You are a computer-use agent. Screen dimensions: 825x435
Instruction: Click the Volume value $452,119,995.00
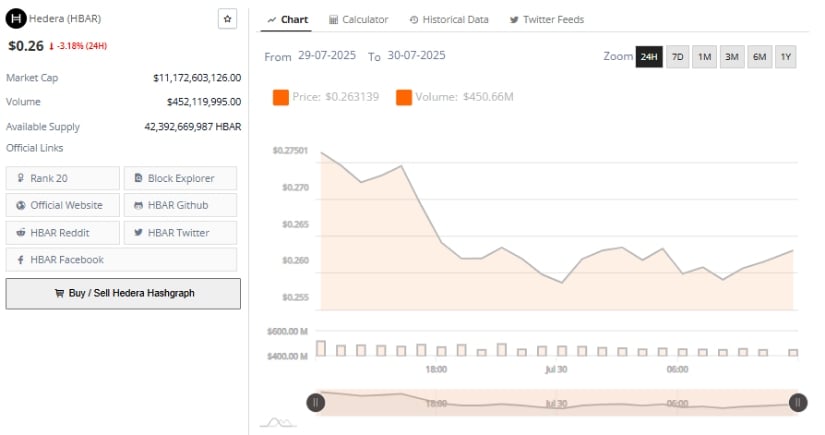[x=204, y=102]
